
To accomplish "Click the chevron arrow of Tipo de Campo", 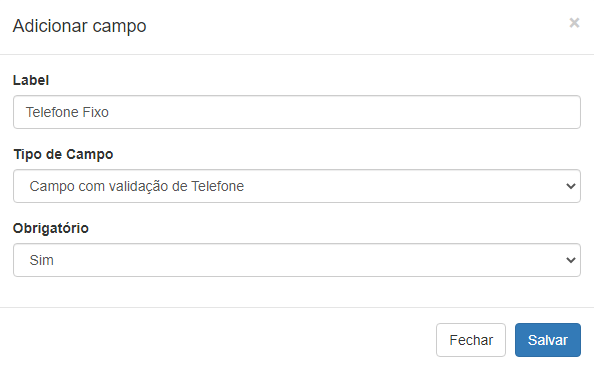I will tap(571, 186).
